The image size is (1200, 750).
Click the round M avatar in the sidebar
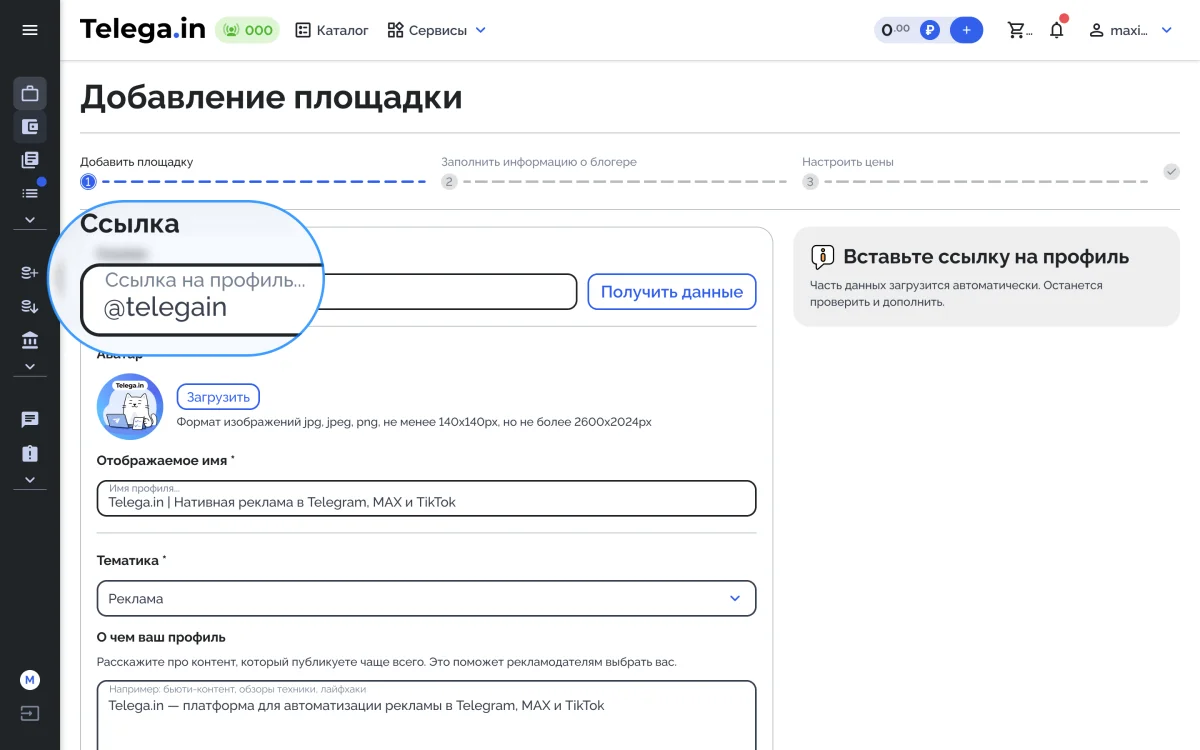[30, 680]
